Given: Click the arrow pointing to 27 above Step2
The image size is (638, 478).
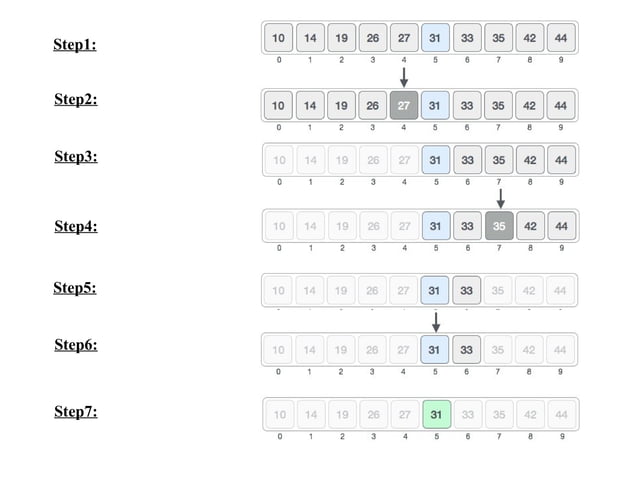Looking at the screenshot, I should click(x=404, y=77).
